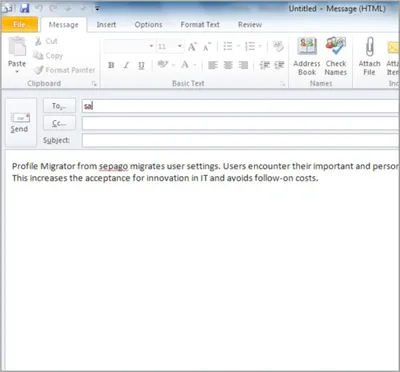Open the Options ribbon tab
400x372 pixels.
tap(148, 25)
